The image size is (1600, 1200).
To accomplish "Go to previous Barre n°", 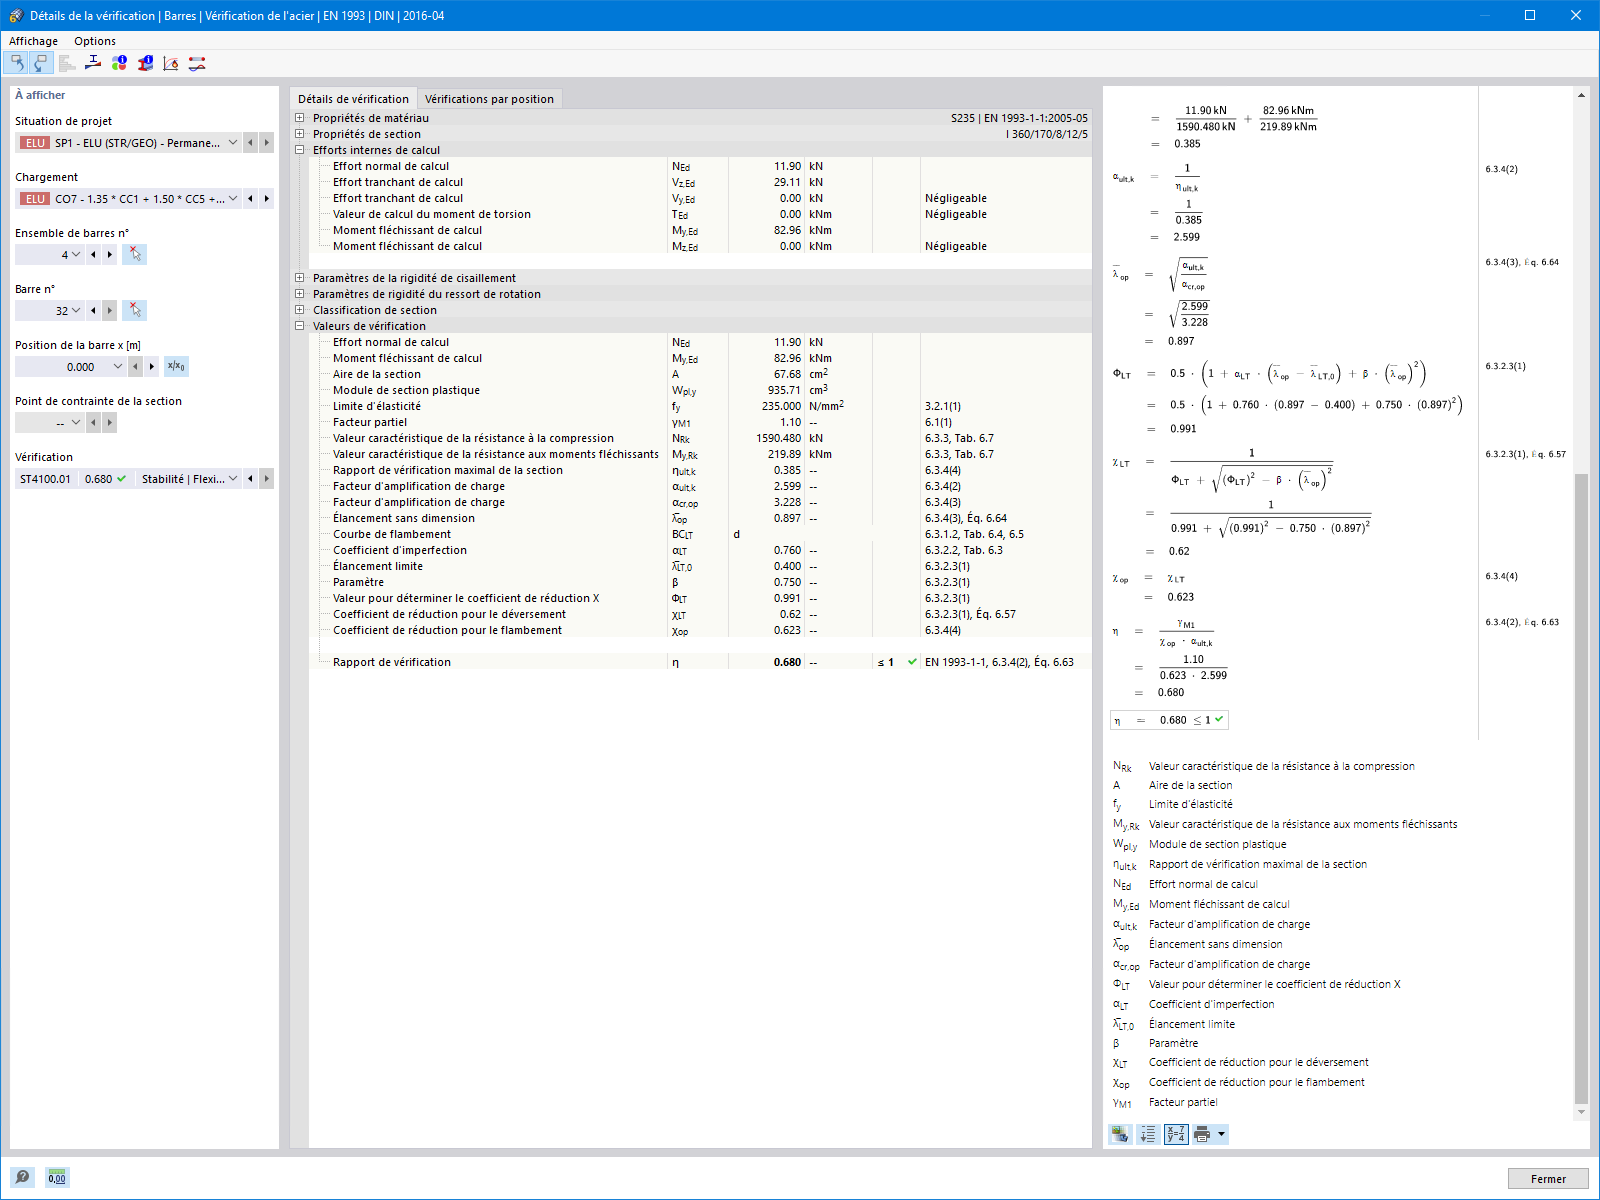I will pyautogui.click(x=93, y=311).
